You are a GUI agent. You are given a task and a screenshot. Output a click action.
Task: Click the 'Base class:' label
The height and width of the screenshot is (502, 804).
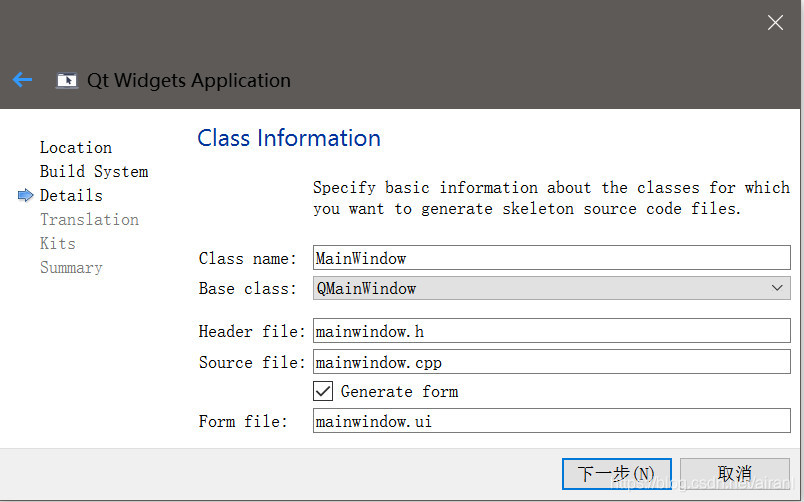248,289
